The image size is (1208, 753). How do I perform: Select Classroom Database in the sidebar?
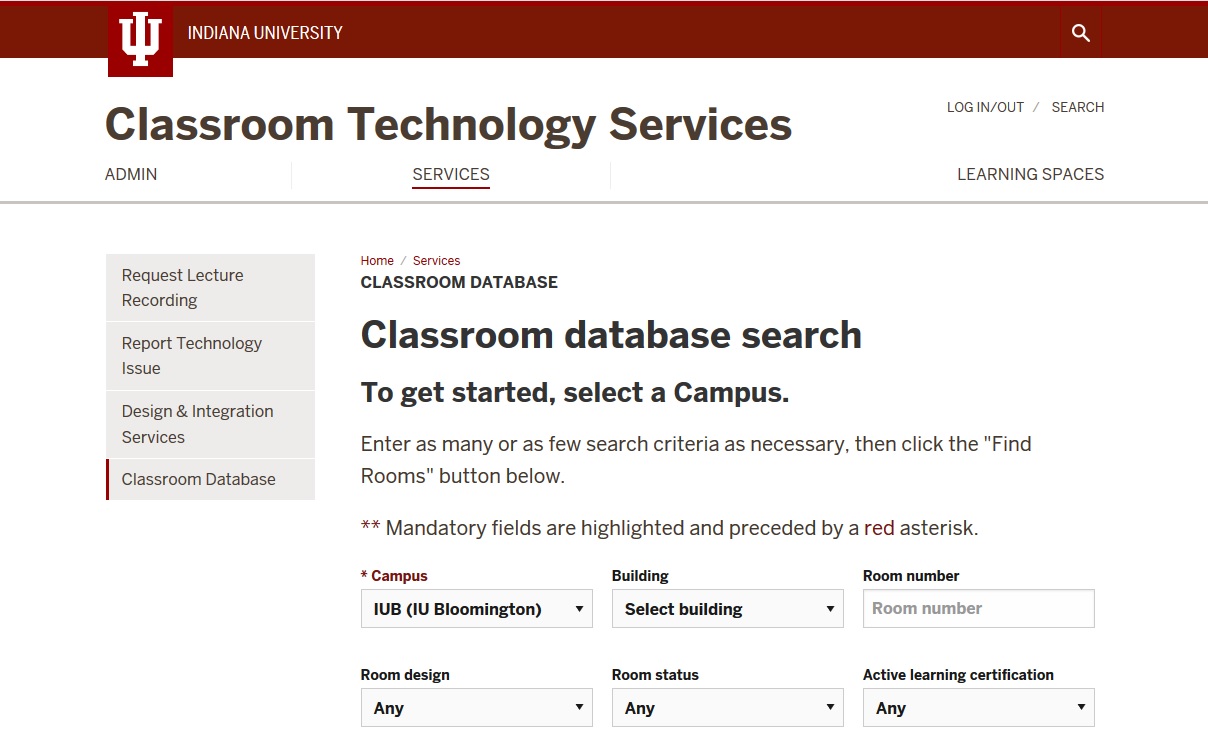coord(210,480)
